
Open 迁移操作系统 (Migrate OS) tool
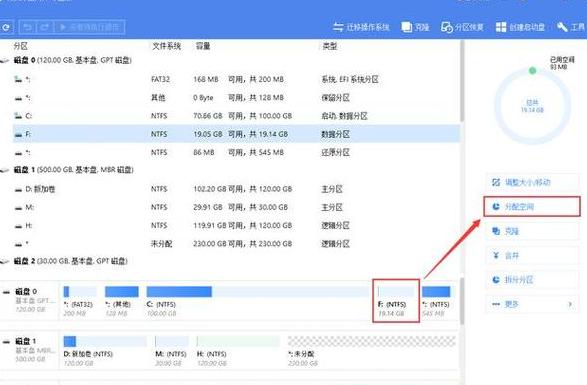[x=361, y=27]
